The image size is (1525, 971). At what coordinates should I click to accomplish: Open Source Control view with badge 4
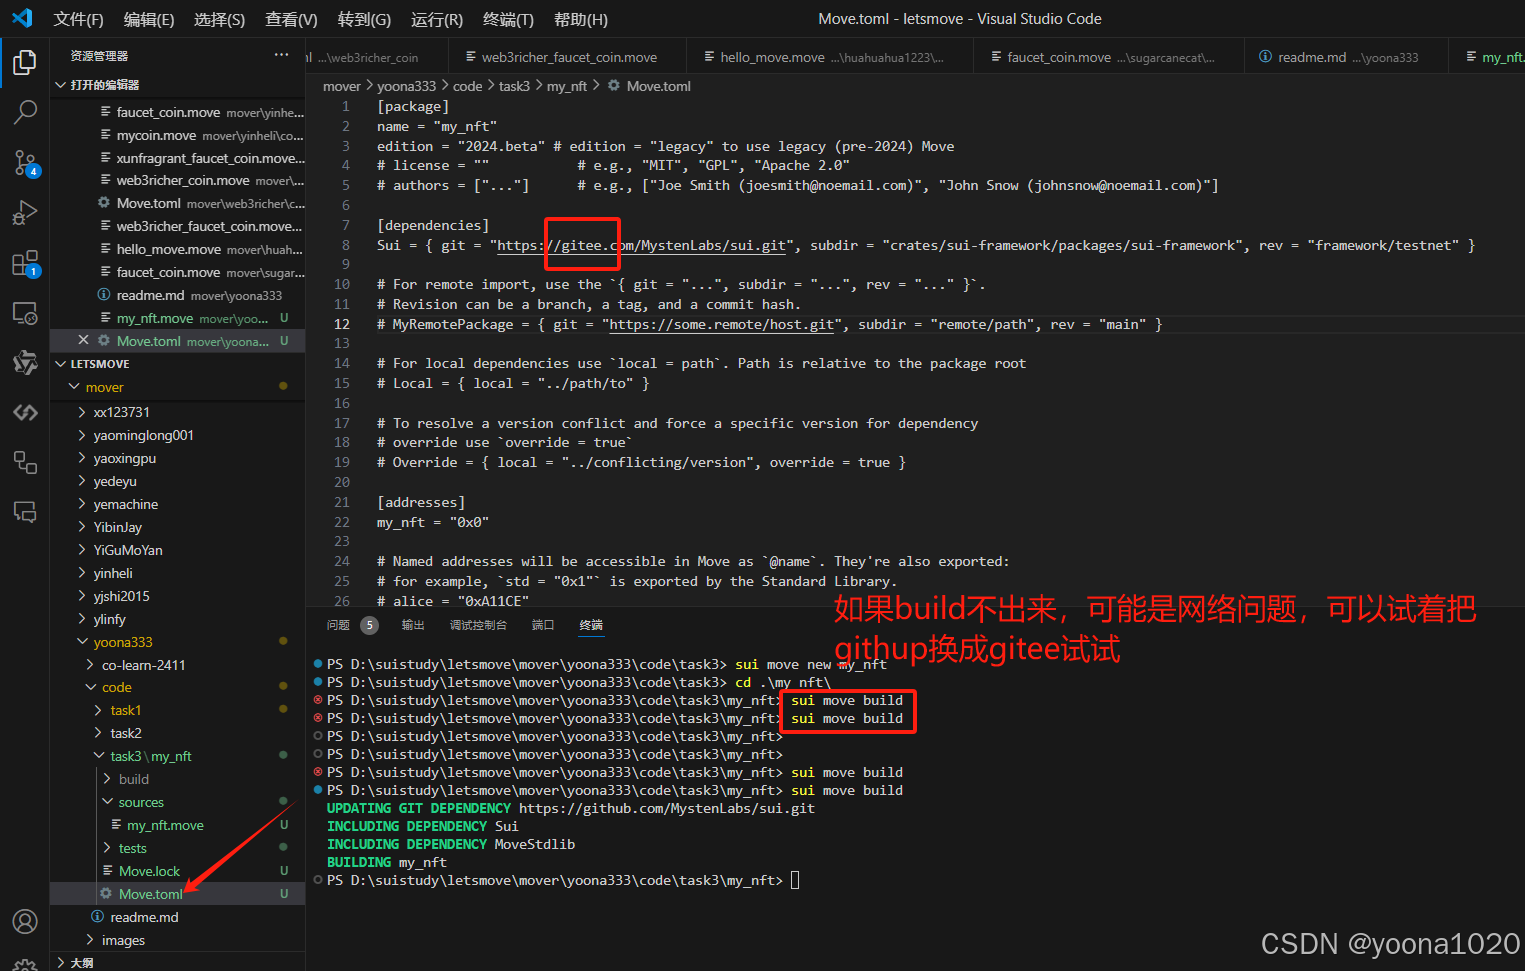[25, 162]
